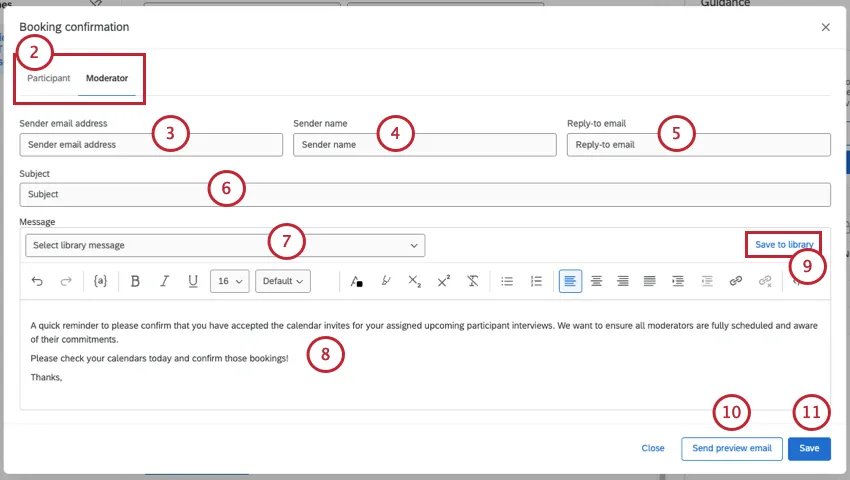The width and height of the screenshot is (850, 480).
Task: Click the blue Save button
Action: click(809, 449)
